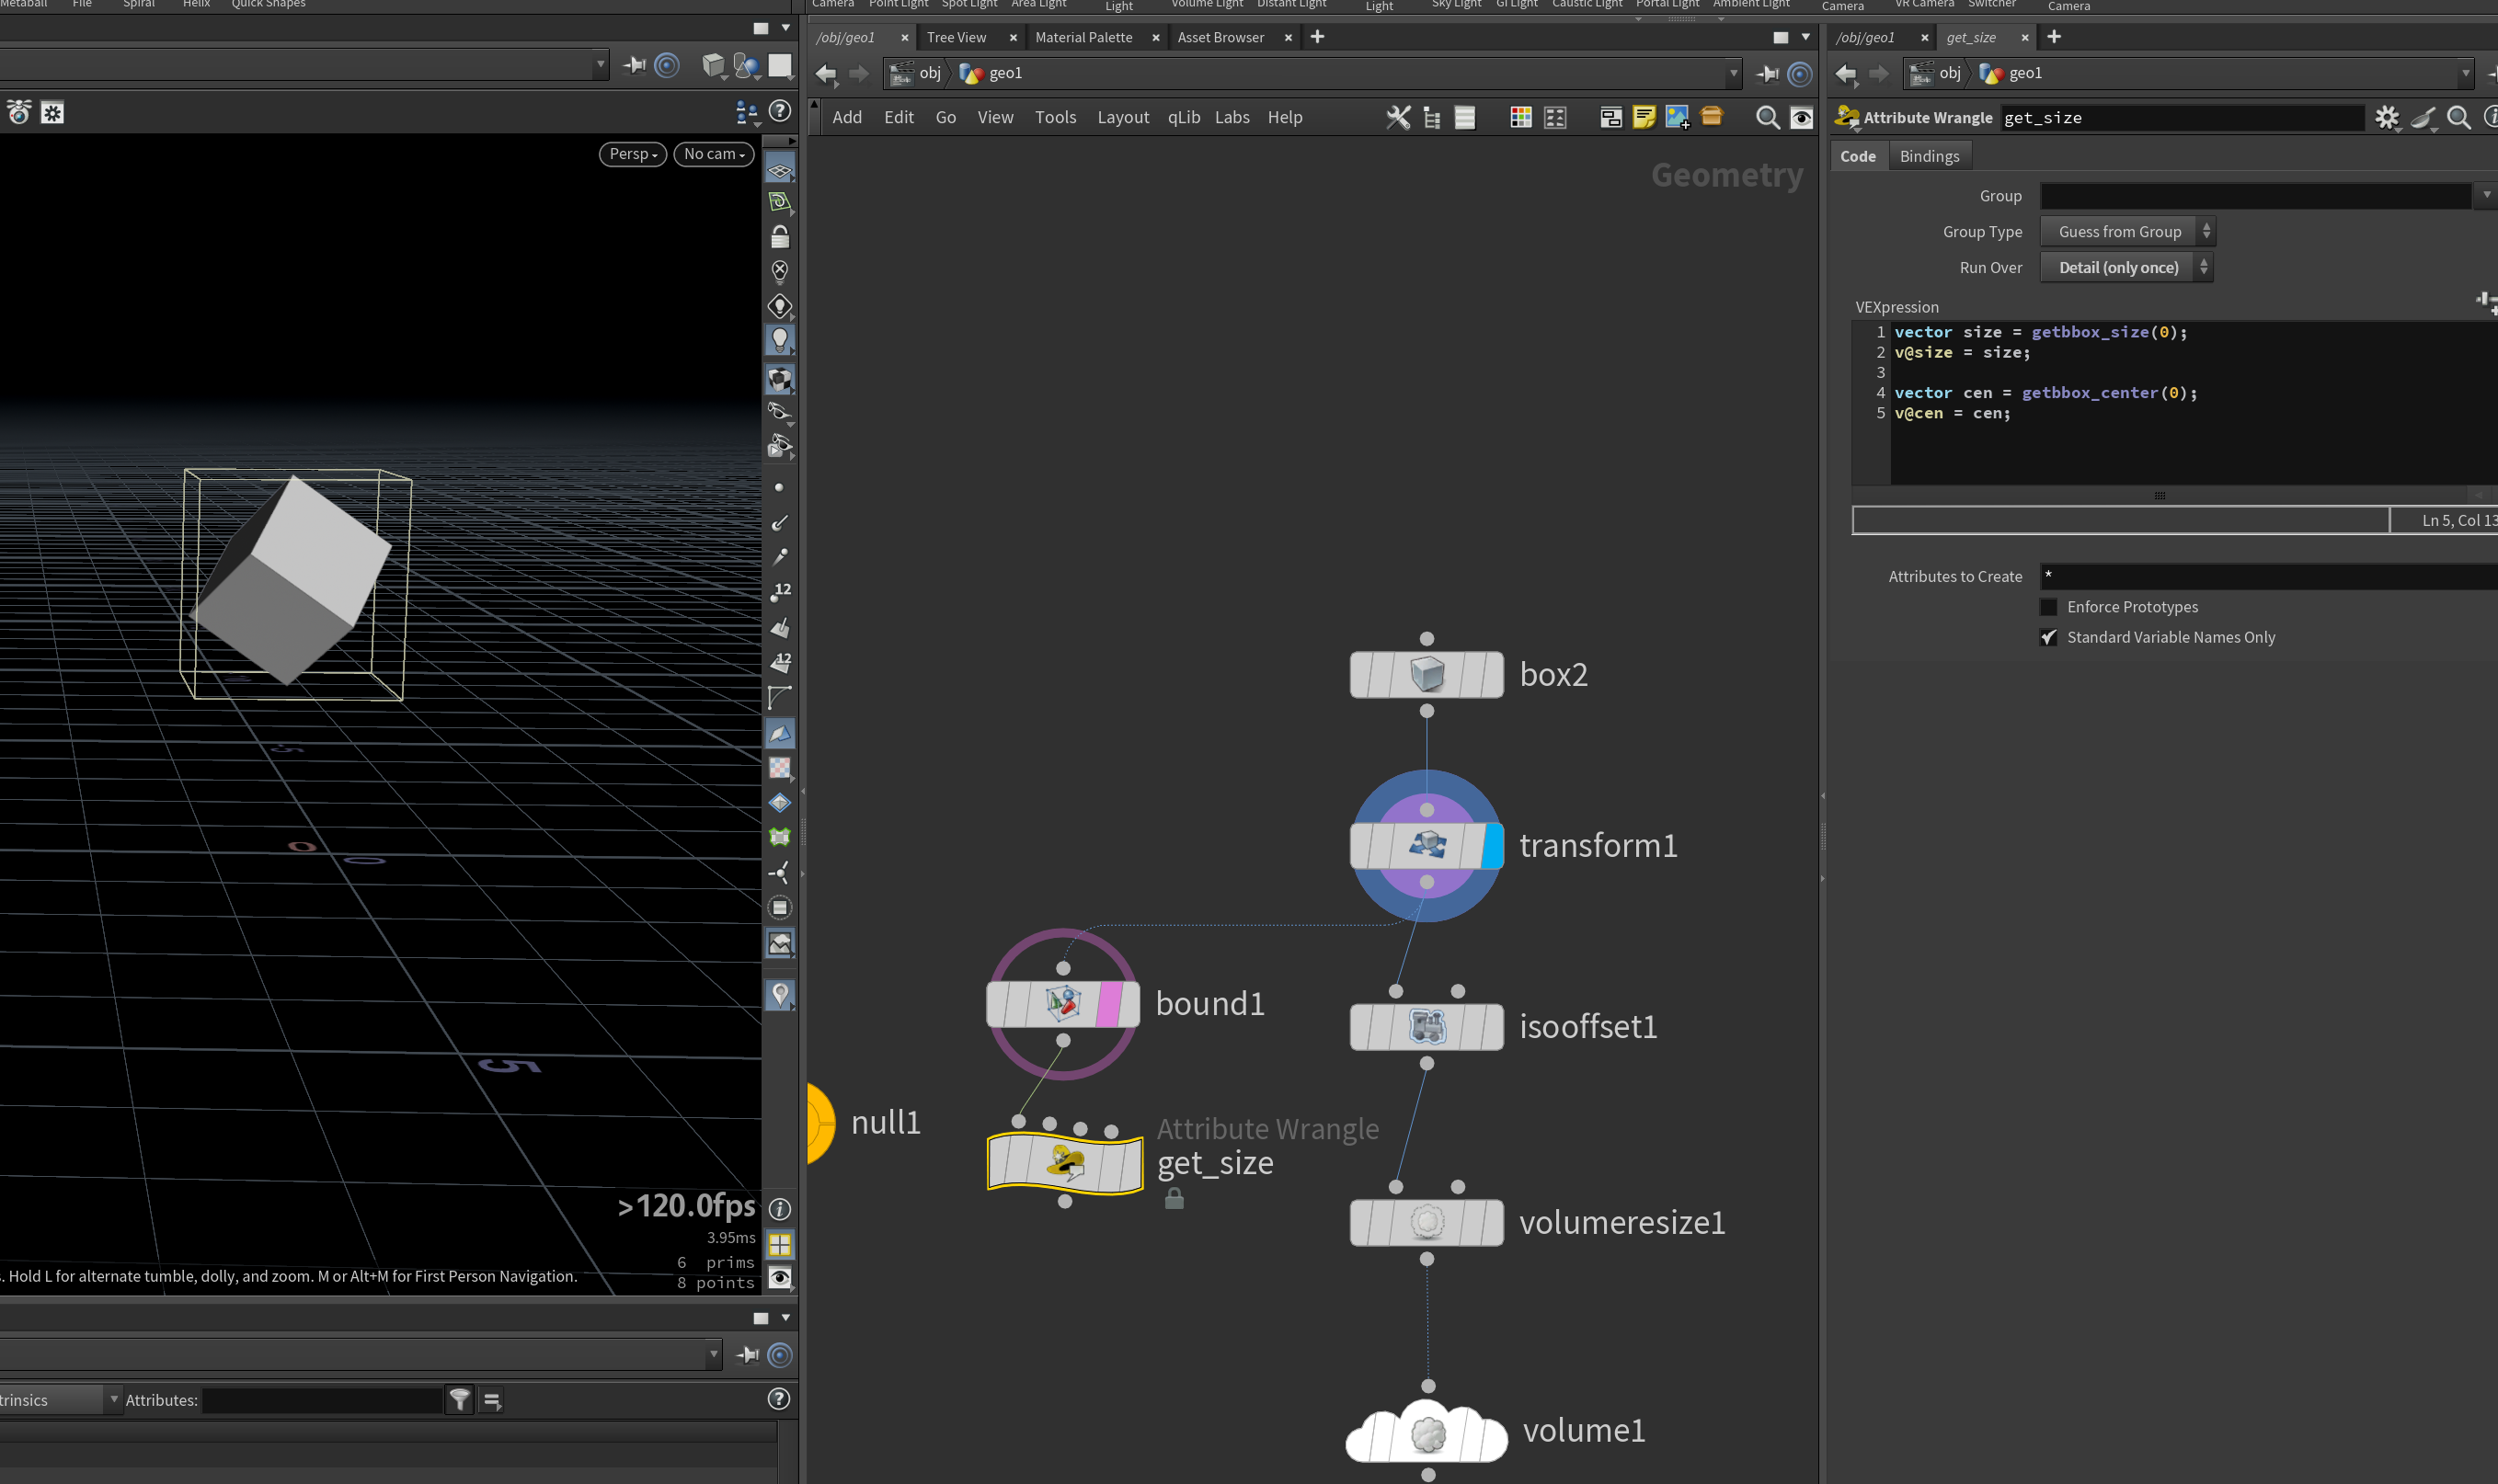The width and height of the screenshot is (2498, 1484).
Task: Select the isooffset1 node icon
Action: pyautogui.click(x=1426, y=1026)
